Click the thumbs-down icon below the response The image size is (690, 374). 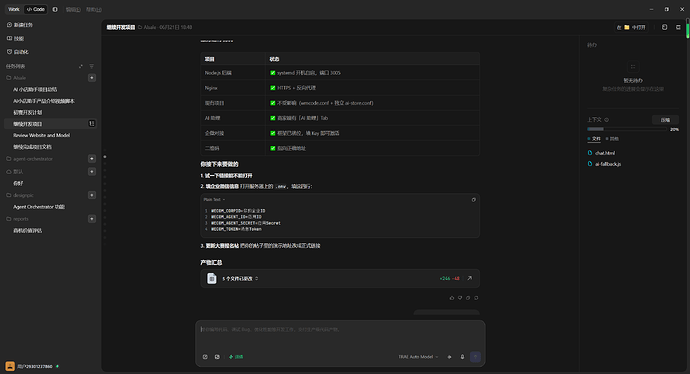pos(460,298)
